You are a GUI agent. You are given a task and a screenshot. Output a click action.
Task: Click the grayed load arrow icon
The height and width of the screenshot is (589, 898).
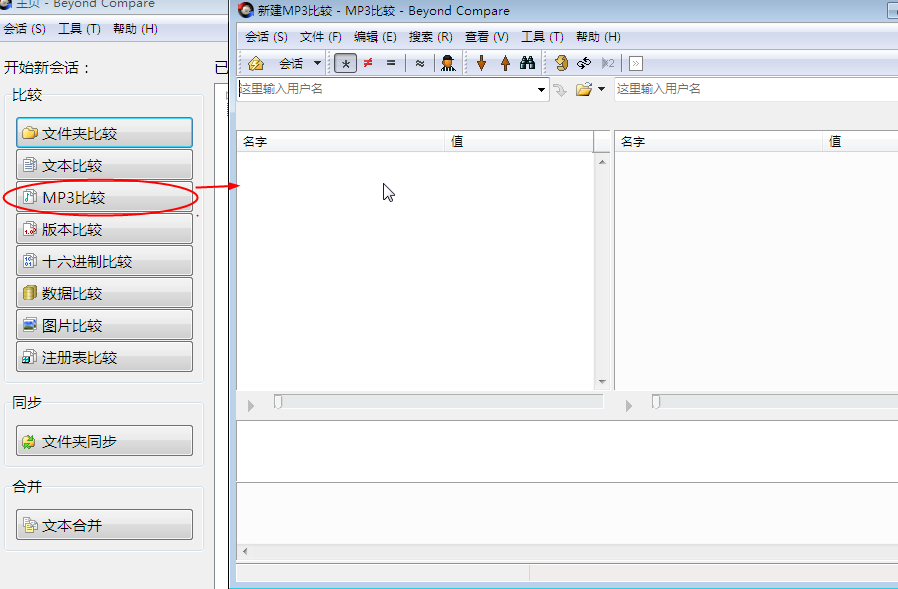[560, 89]
